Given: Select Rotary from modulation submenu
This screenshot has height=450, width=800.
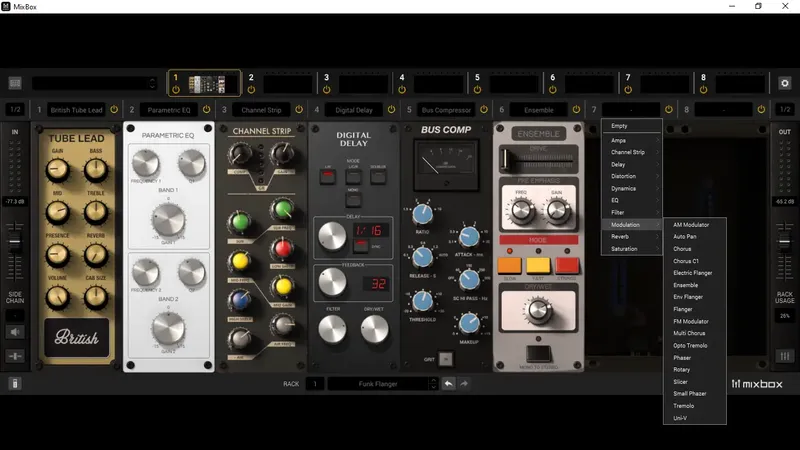Looking at the screenshot, I should pyautogui.click(x=694, y=369).
